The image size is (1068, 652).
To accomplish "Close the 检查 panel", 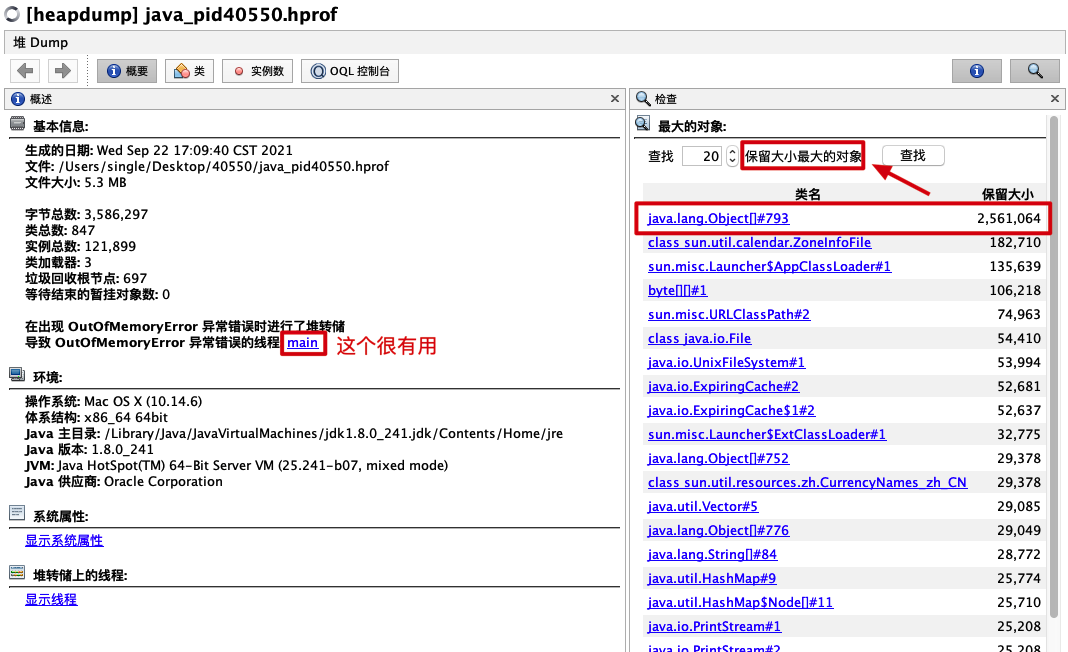I will (1054, 99).
